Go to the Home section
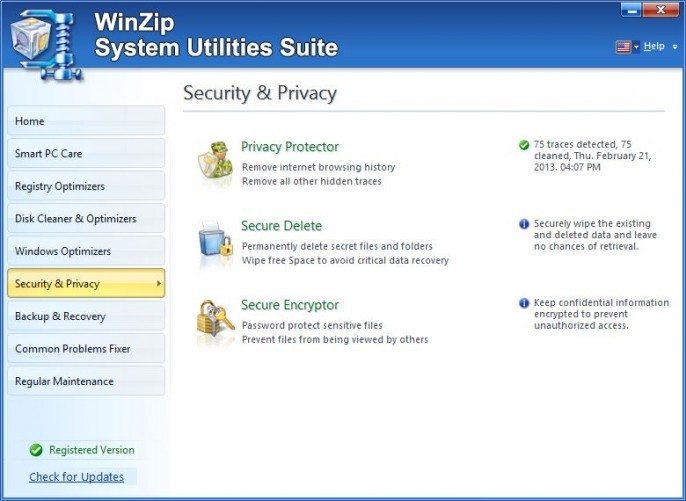686x501 pixels. pyautogui.click(x=86, y=121)
